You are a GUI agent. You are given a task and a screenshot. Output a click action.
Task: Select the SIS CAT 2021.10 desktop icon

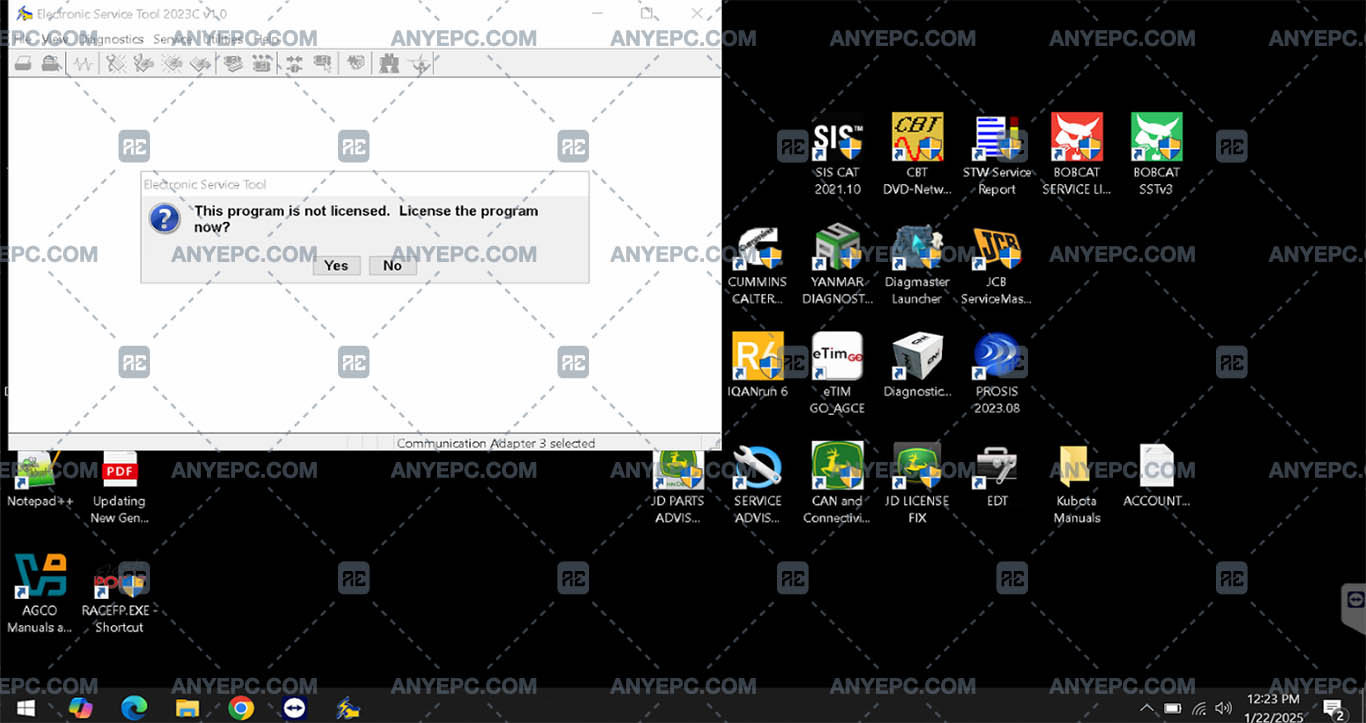(x=837, y=155)
